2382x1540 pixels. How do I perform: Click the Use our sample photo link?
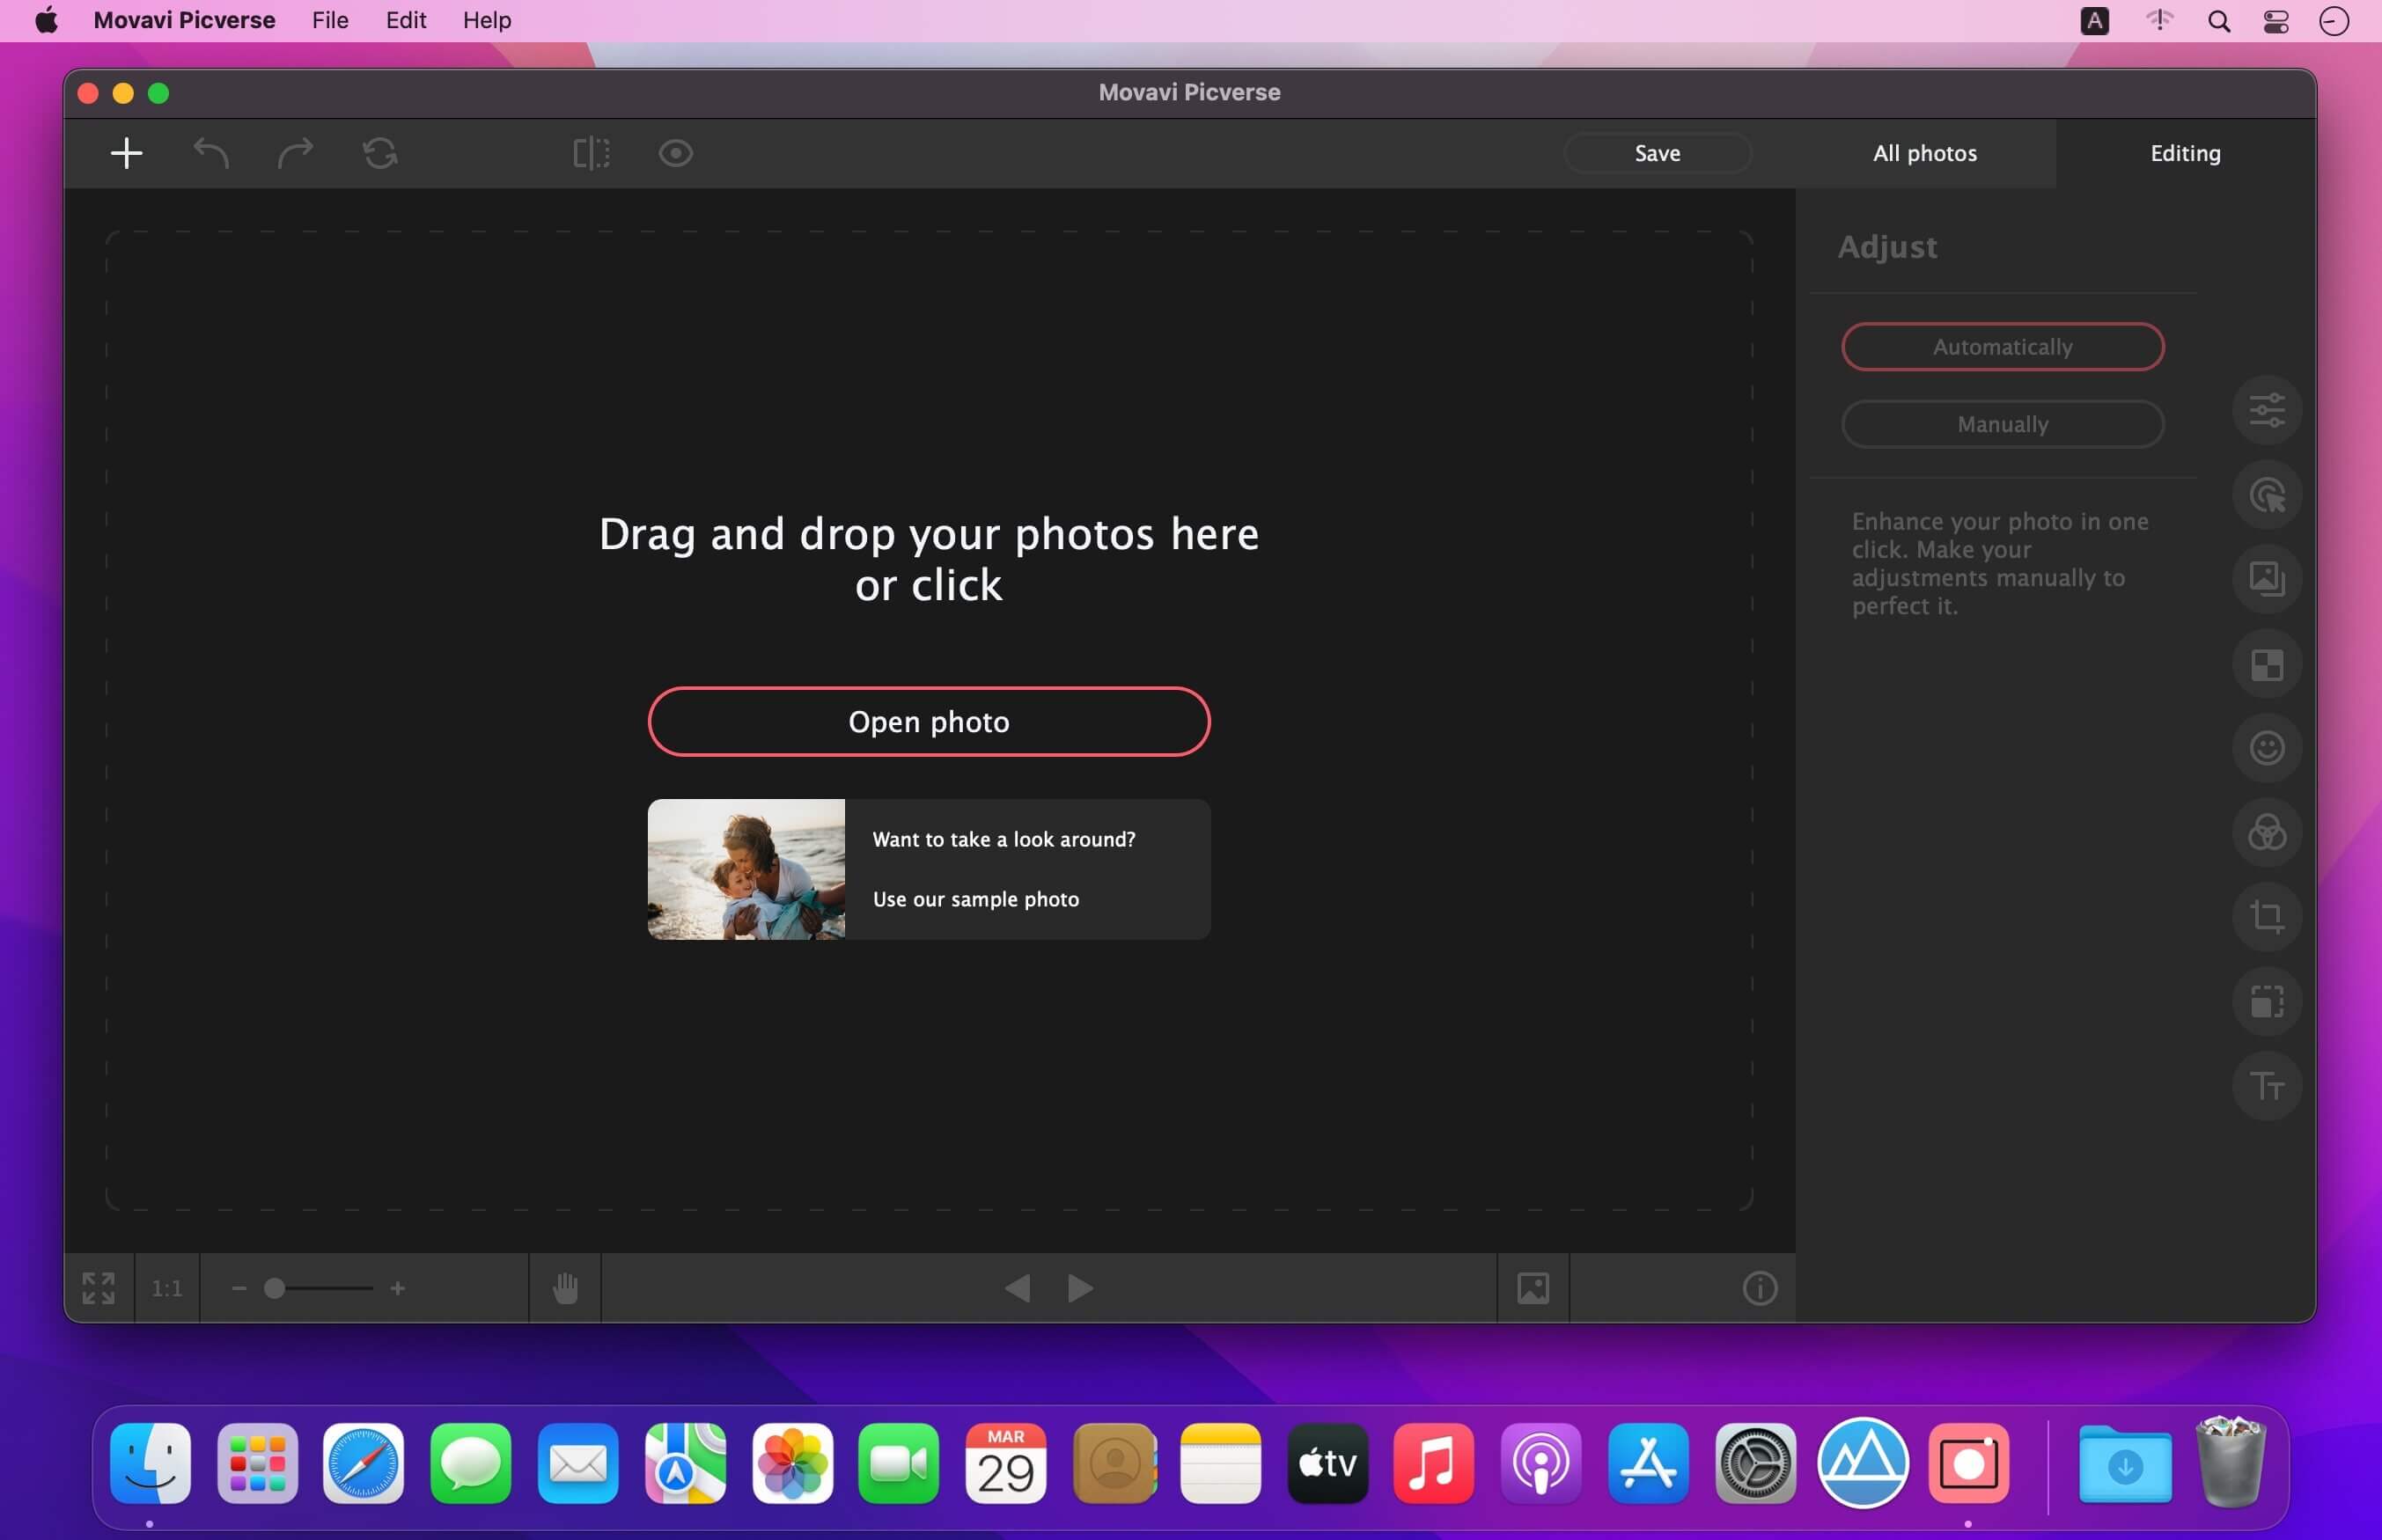976,899
